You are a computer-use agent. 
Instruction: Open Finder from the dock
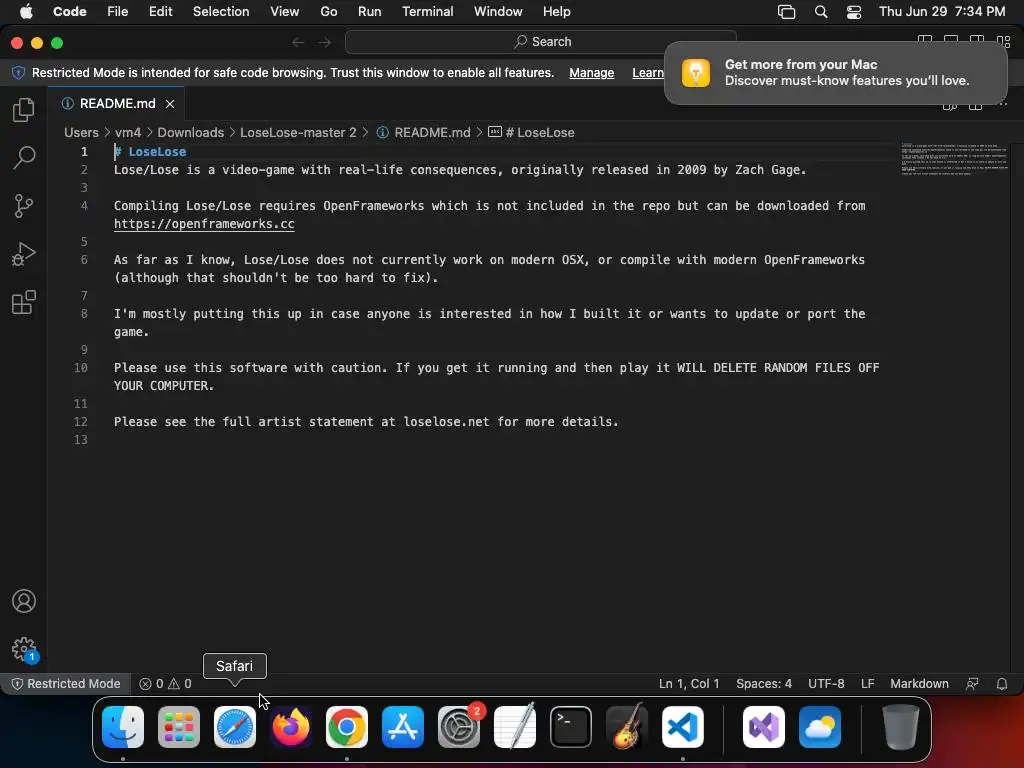123,727
